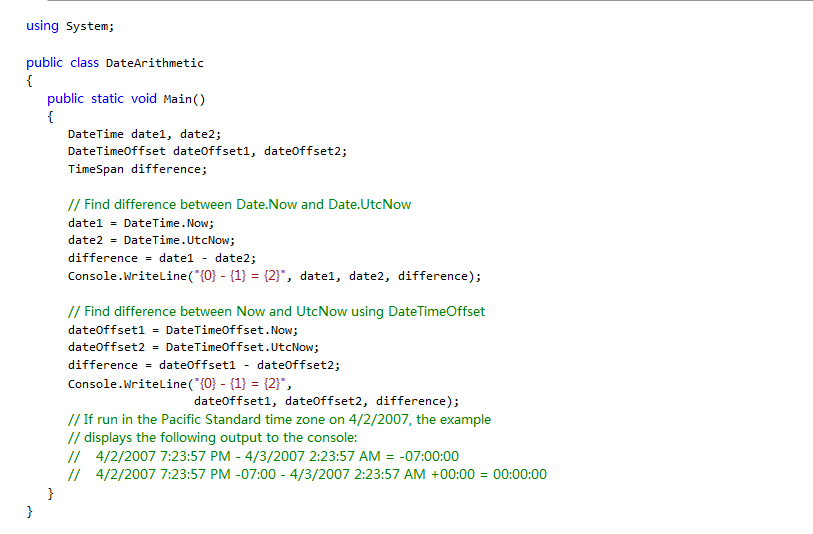Click the first Console.WriteLine call
This screenshot has height=534, width=813.
pyautogui.click(x=274, y=276)
